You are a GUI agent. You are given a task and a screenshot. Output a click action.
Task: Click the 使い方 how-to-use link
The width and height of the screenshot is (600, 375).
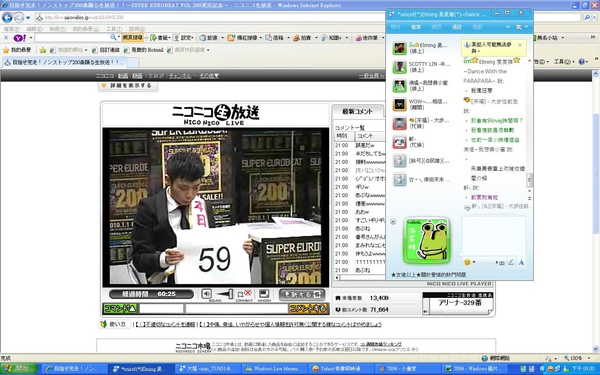[x=114, y=324]
